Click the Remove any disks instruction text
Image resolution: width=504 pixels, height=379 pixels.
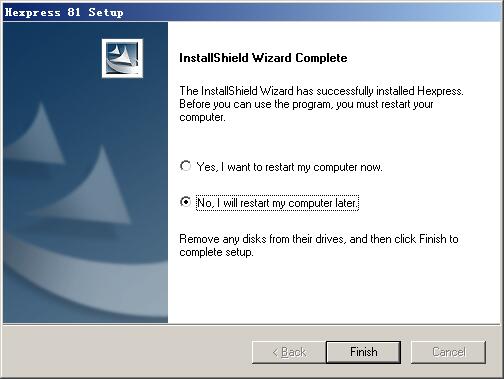pos(319,245)
